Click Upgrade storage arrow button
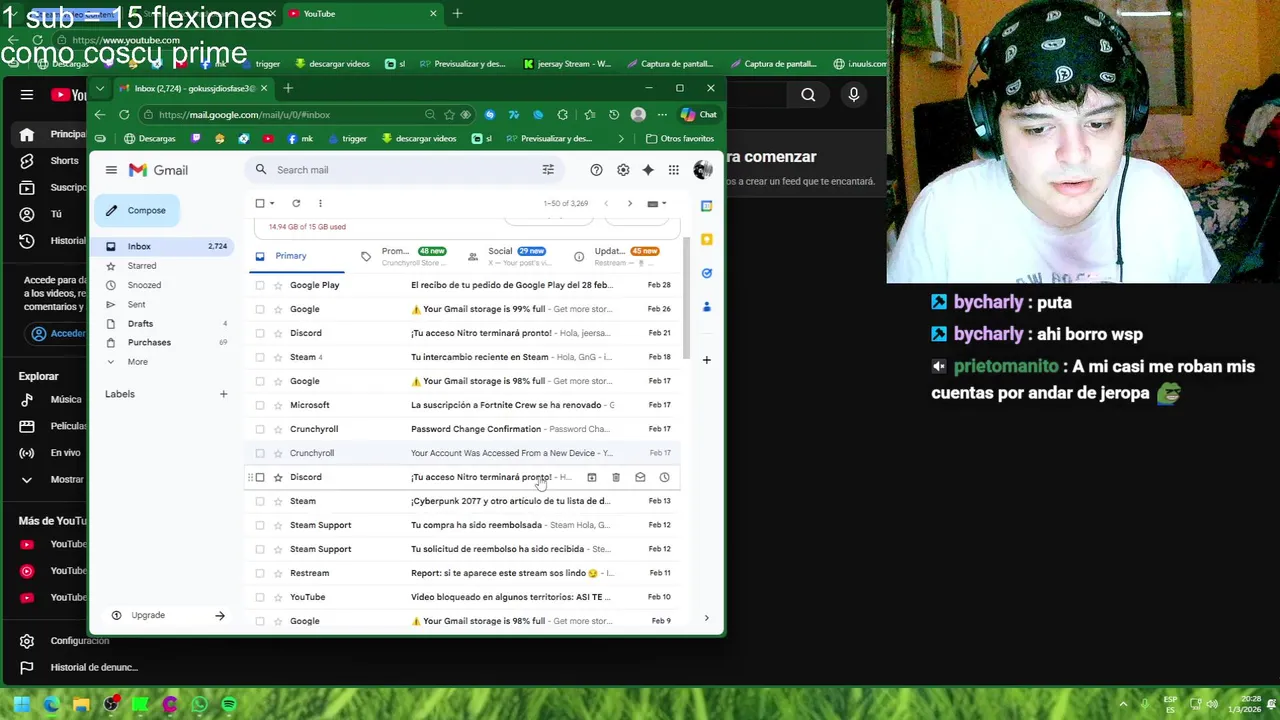This screenshot has width=1280, height=720. tap(220, 616)
